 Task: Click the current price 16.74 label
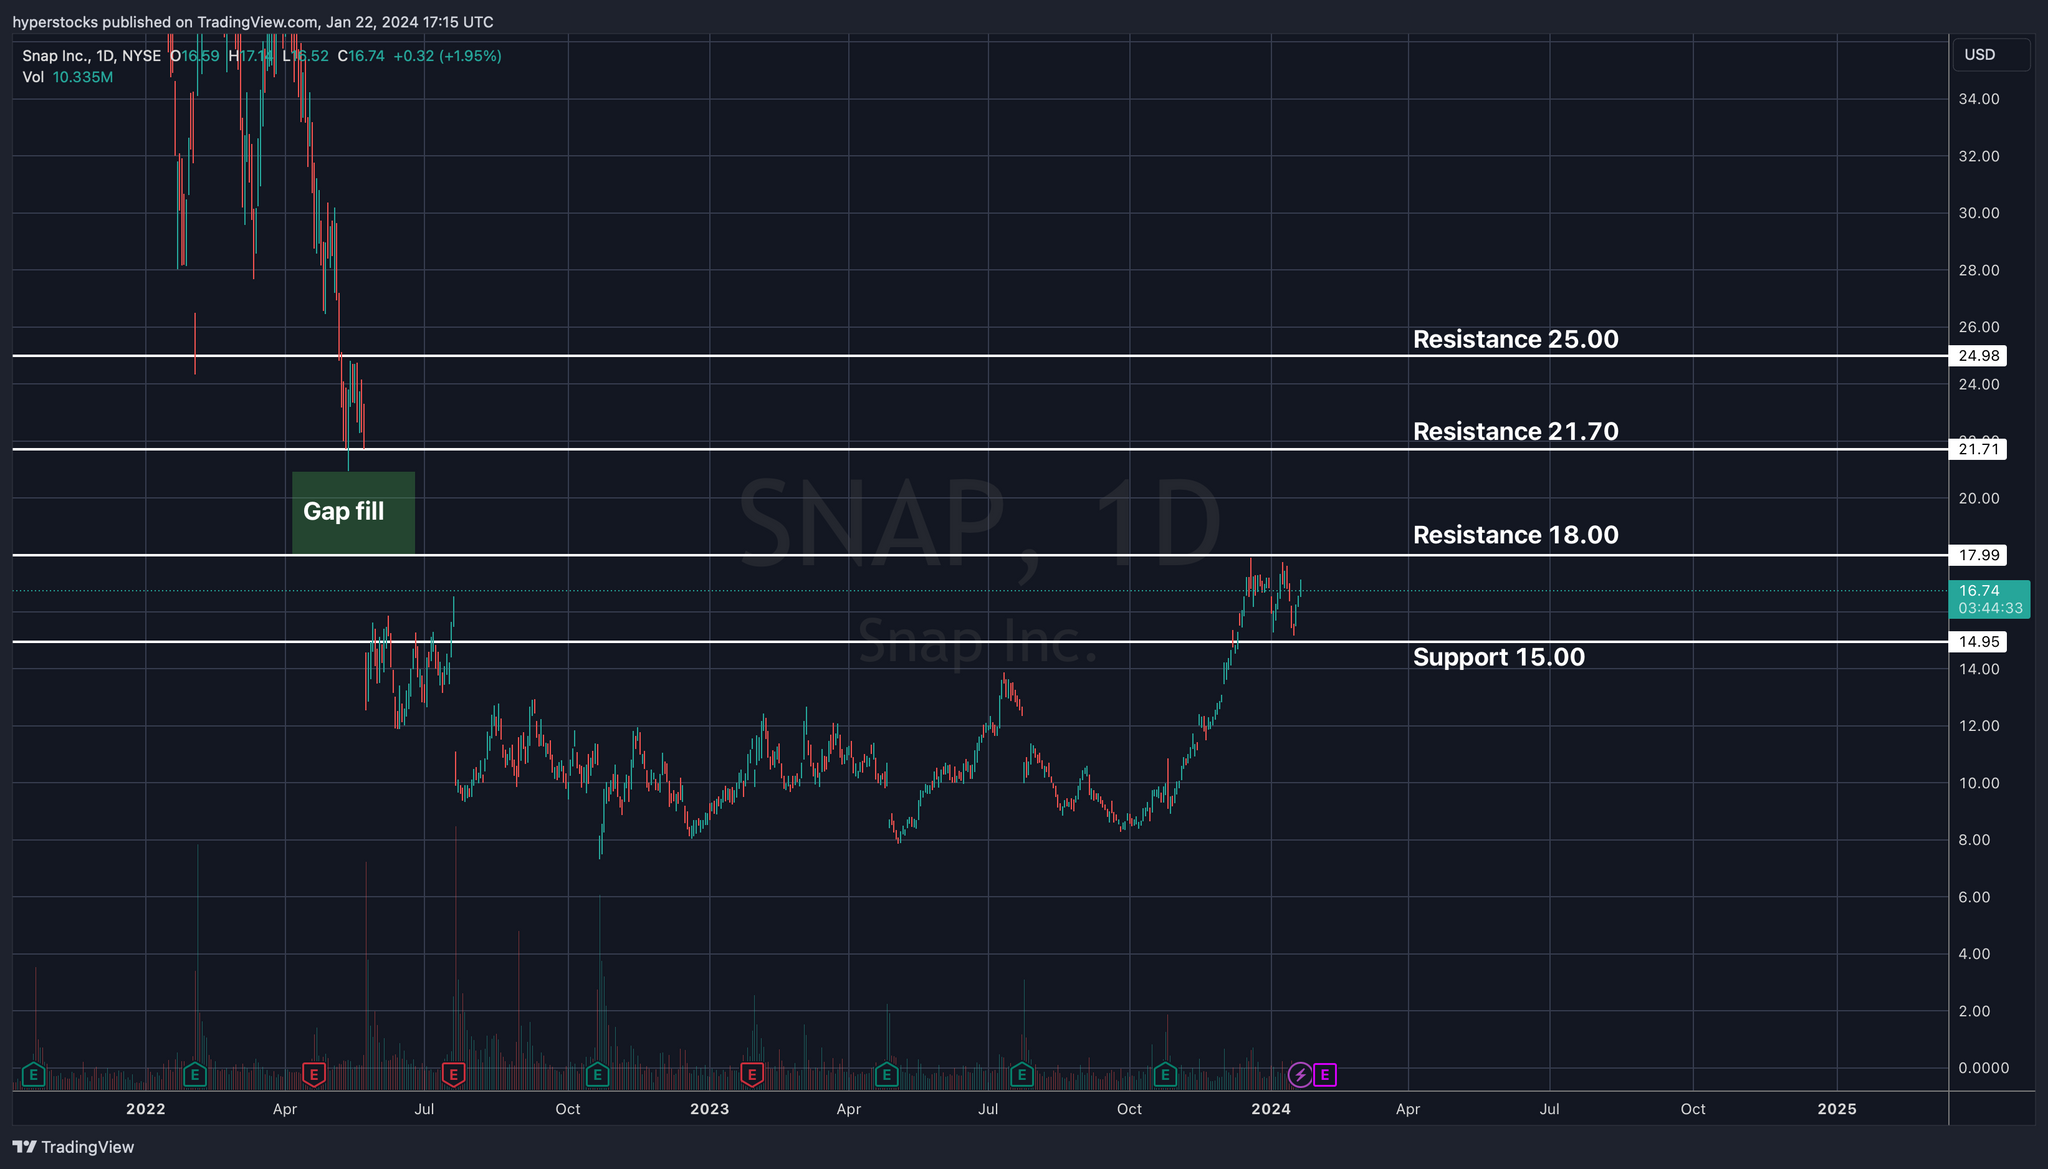(x=1979, y=591)
